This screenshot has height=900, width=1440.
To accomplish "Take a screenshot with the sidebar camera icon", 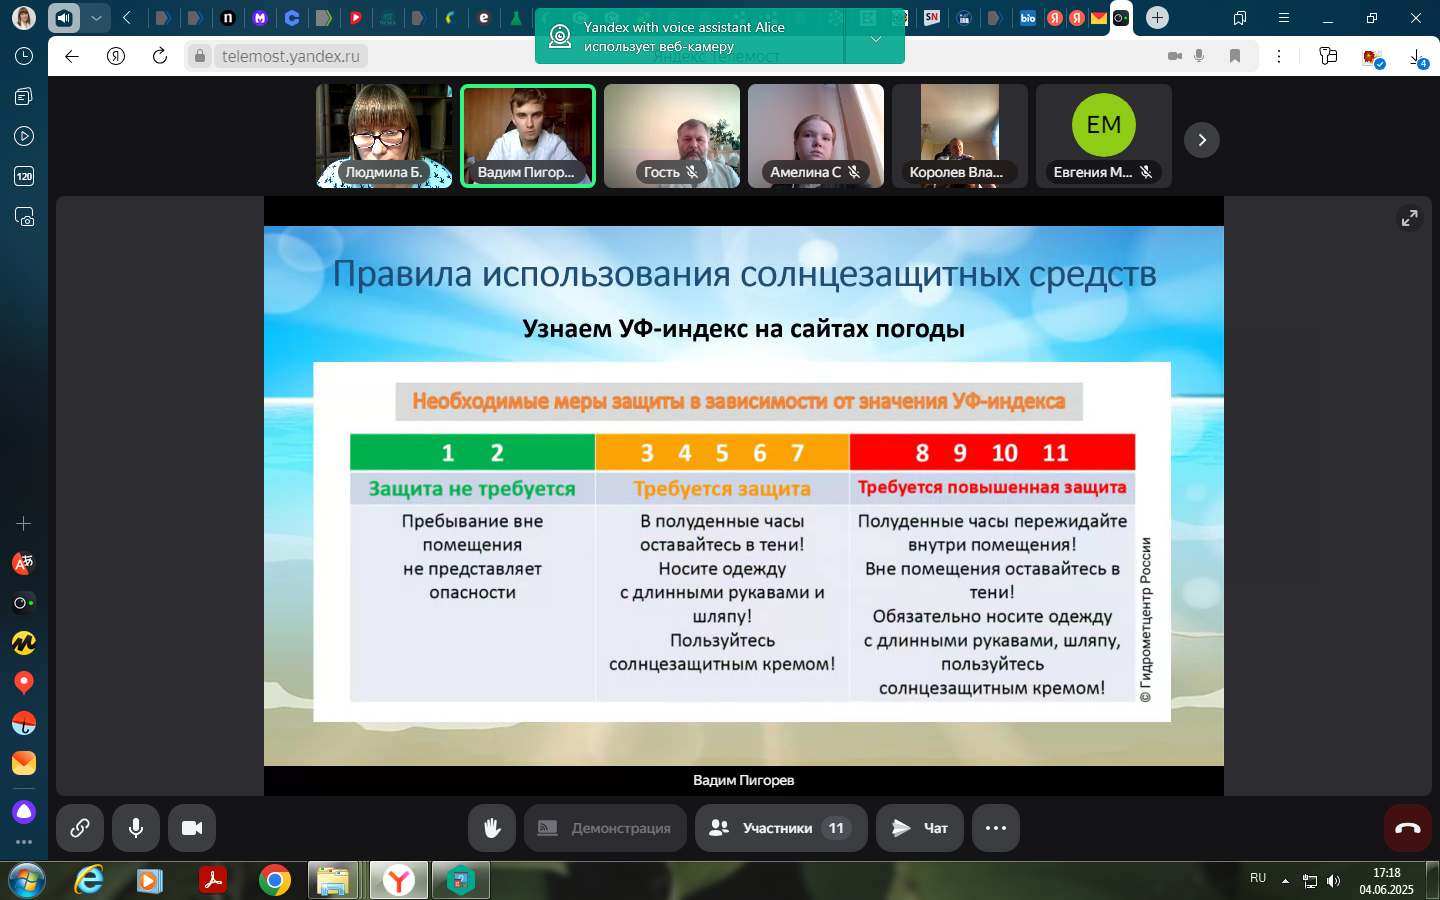I will (24, 217).
